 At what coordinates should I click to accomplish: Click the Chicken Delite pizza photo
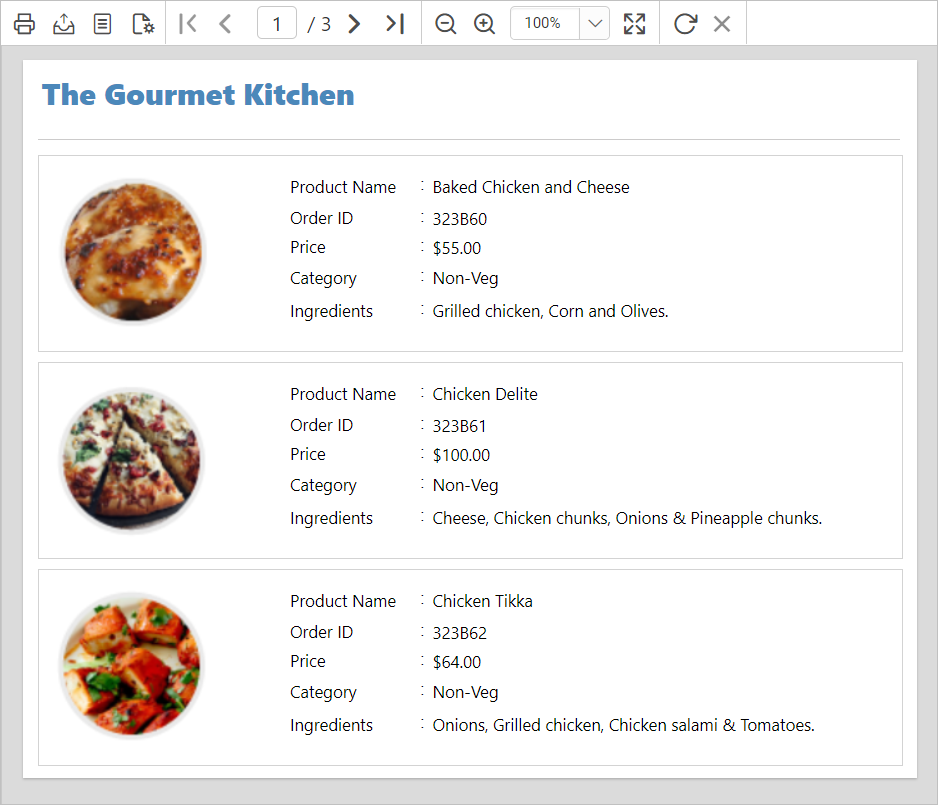click(133, 460)
